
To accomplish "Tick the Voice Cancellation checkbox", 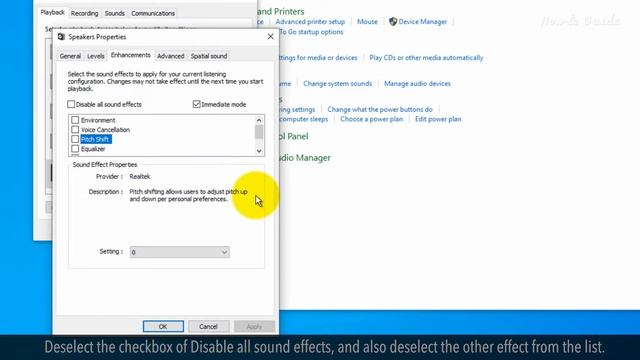I will [75, 130].
